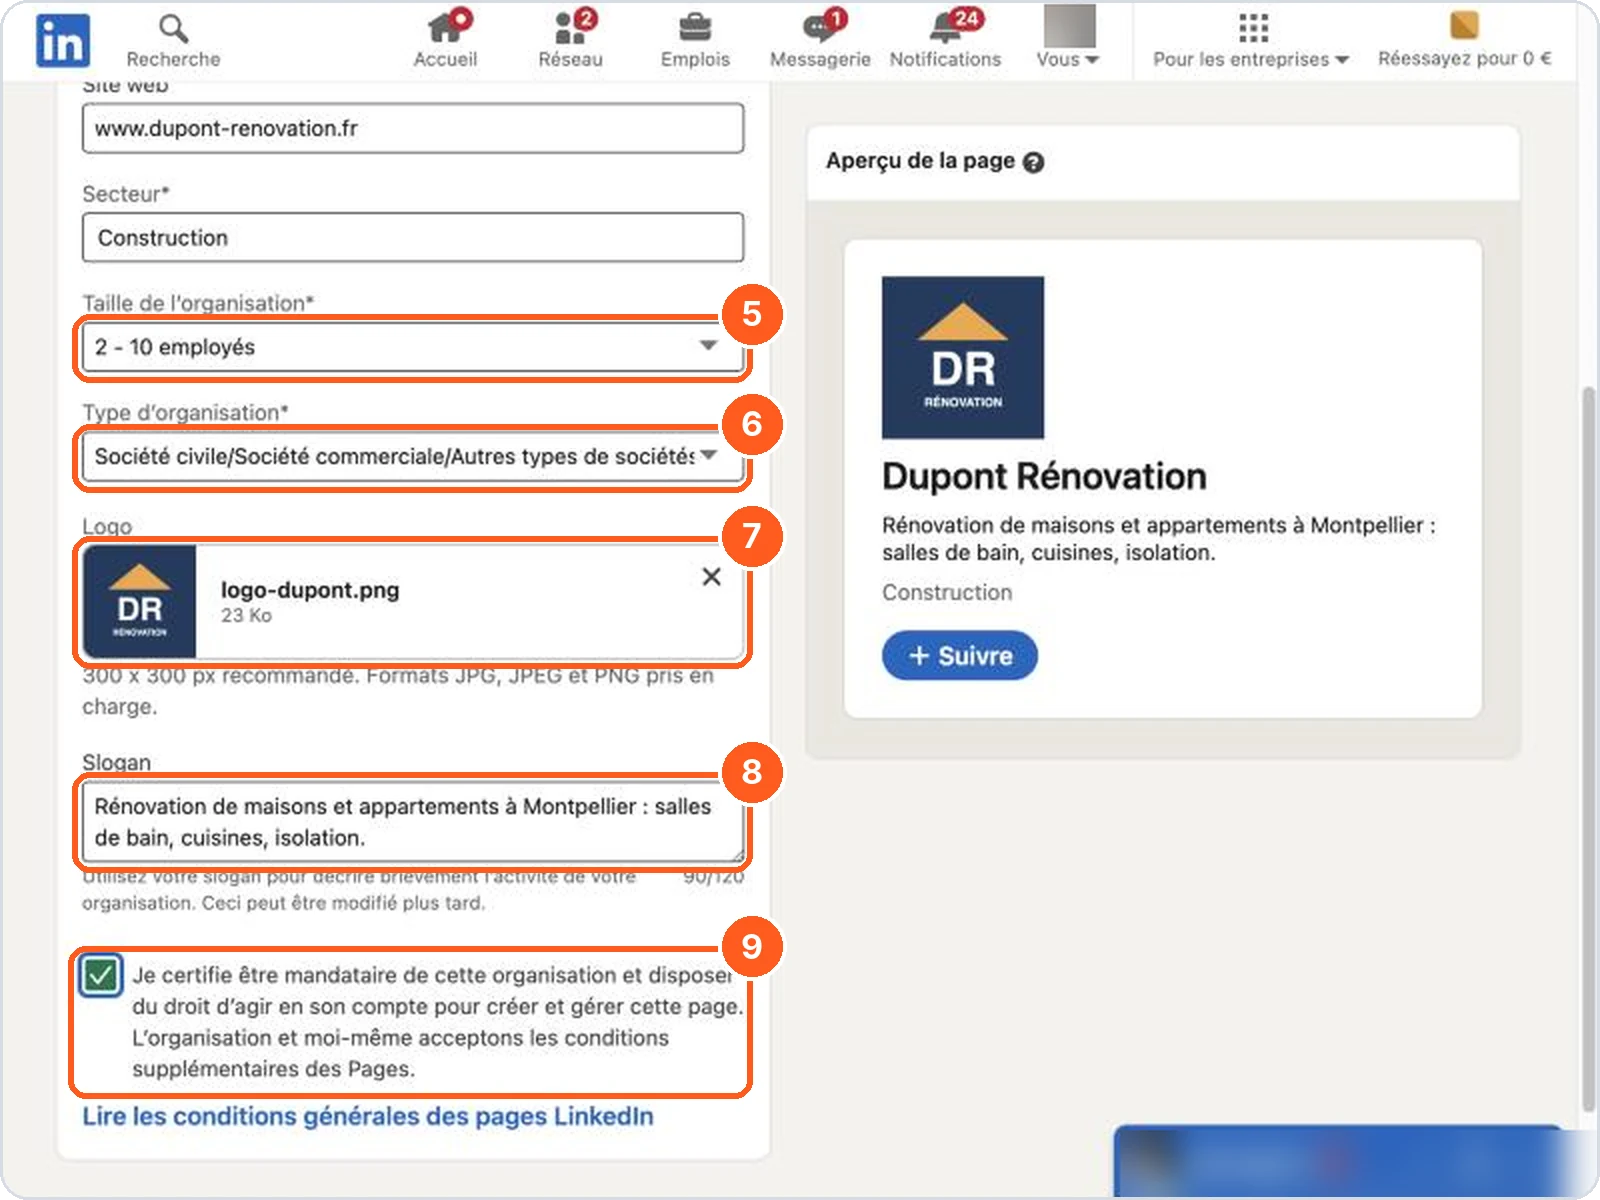Click the Secteur Construction field
This screenshot has width=1600, height=1200.
tap(413, 237)
